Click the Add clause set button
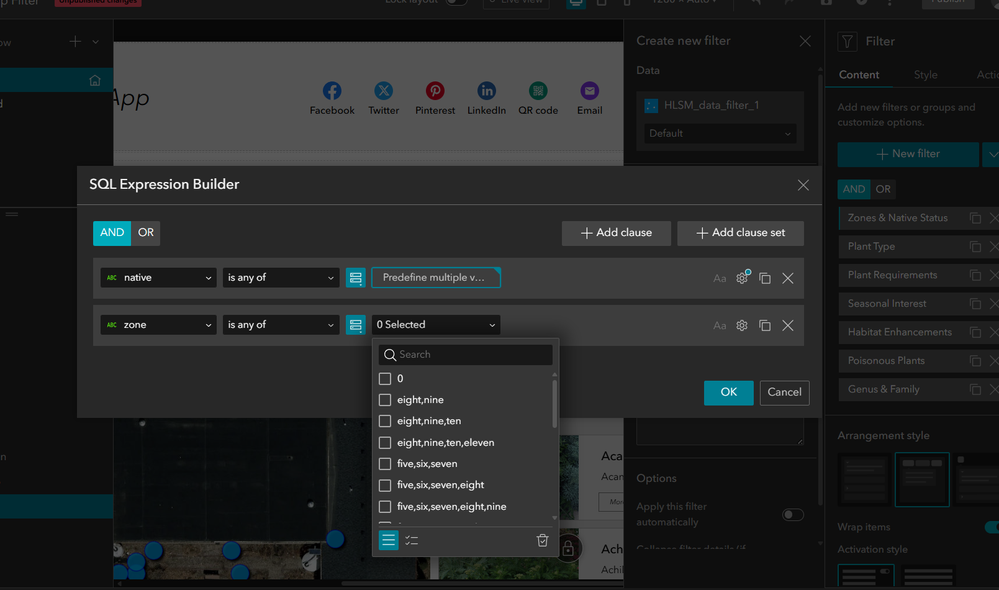 tap(740, 233)
